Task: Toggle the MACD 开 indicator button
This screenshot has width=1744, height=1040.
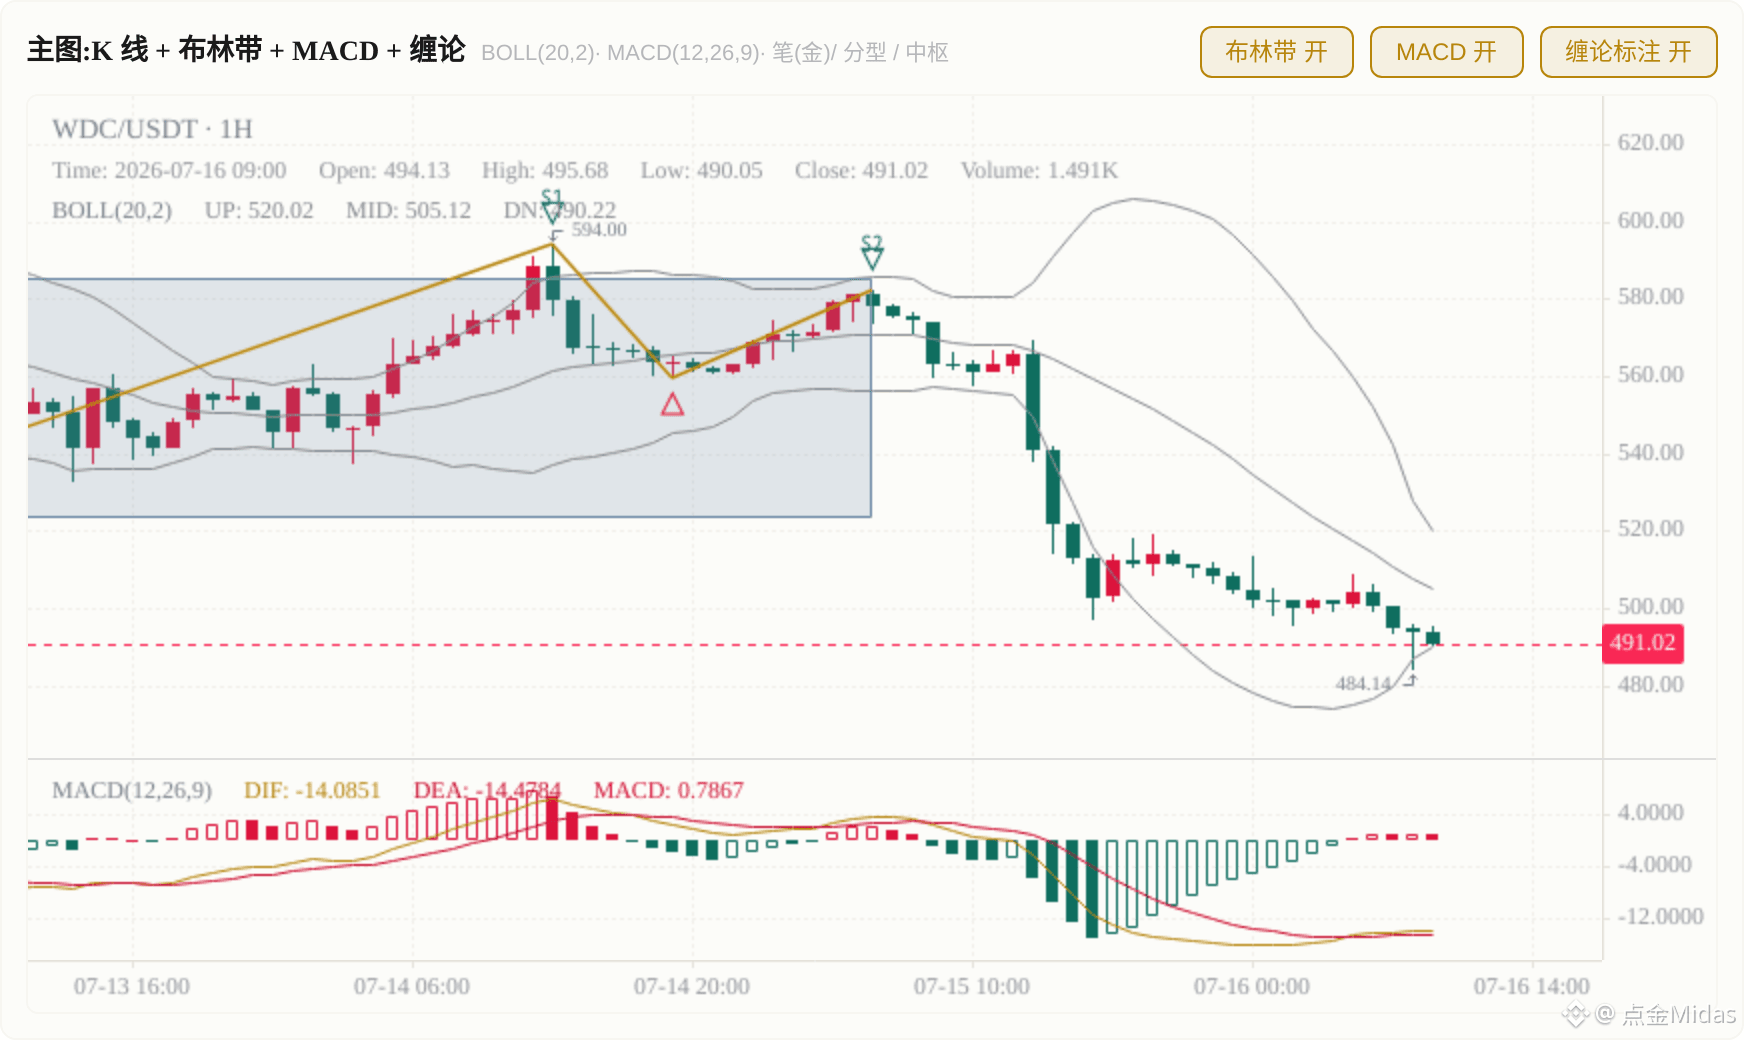Action: [x=1446, y=52]
